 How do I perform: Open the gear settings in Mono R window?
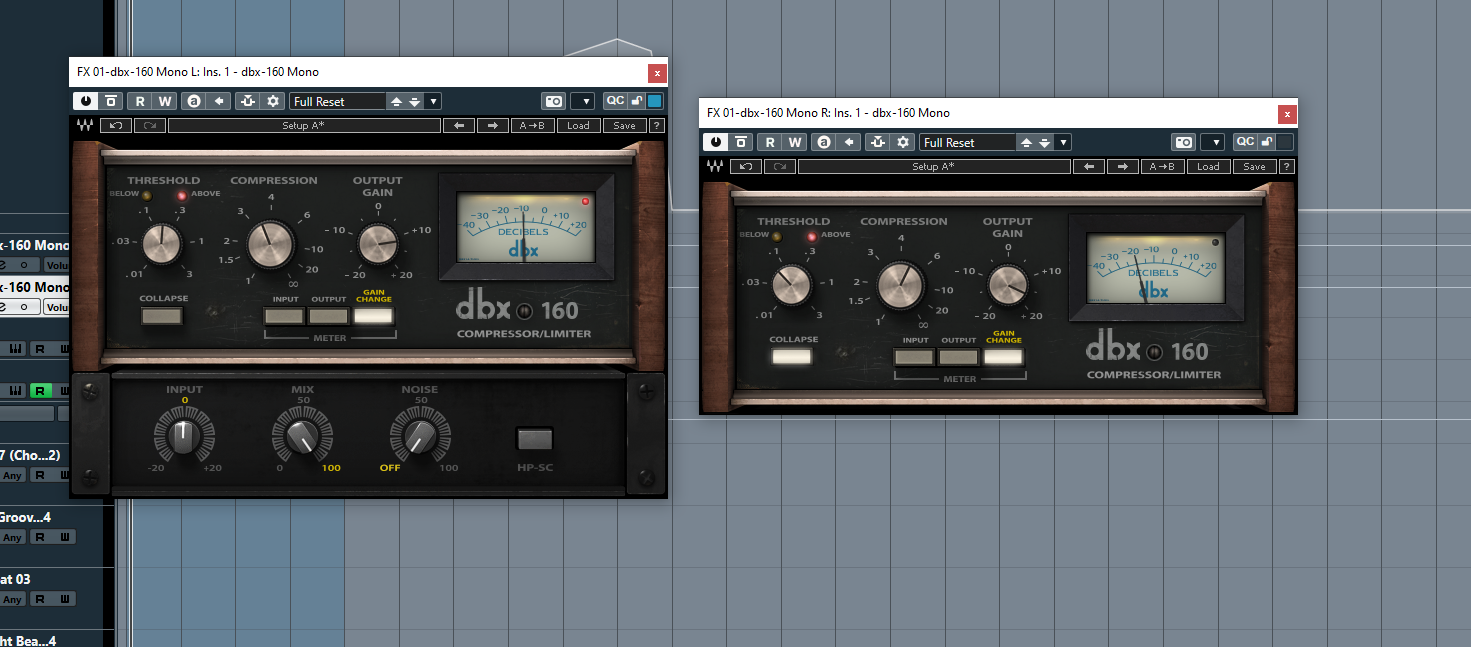[x=902, y=142]
